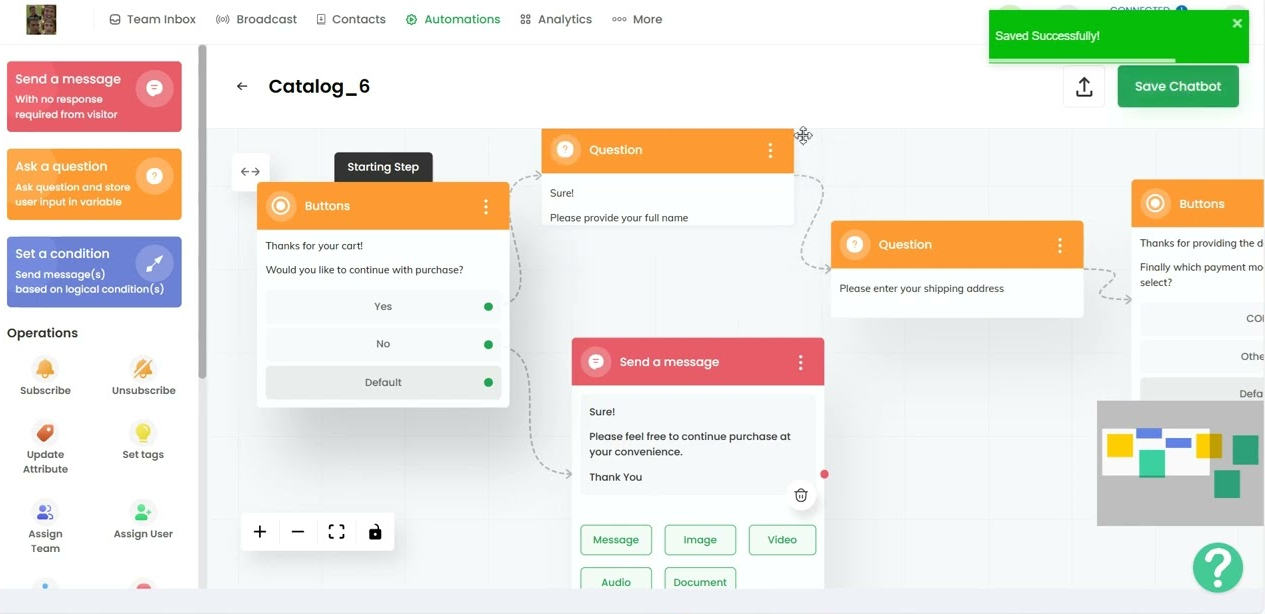This screenshot has height=614, width=1265.
Task: Click the left sidebar scrollbar
Action: [202, 212]
